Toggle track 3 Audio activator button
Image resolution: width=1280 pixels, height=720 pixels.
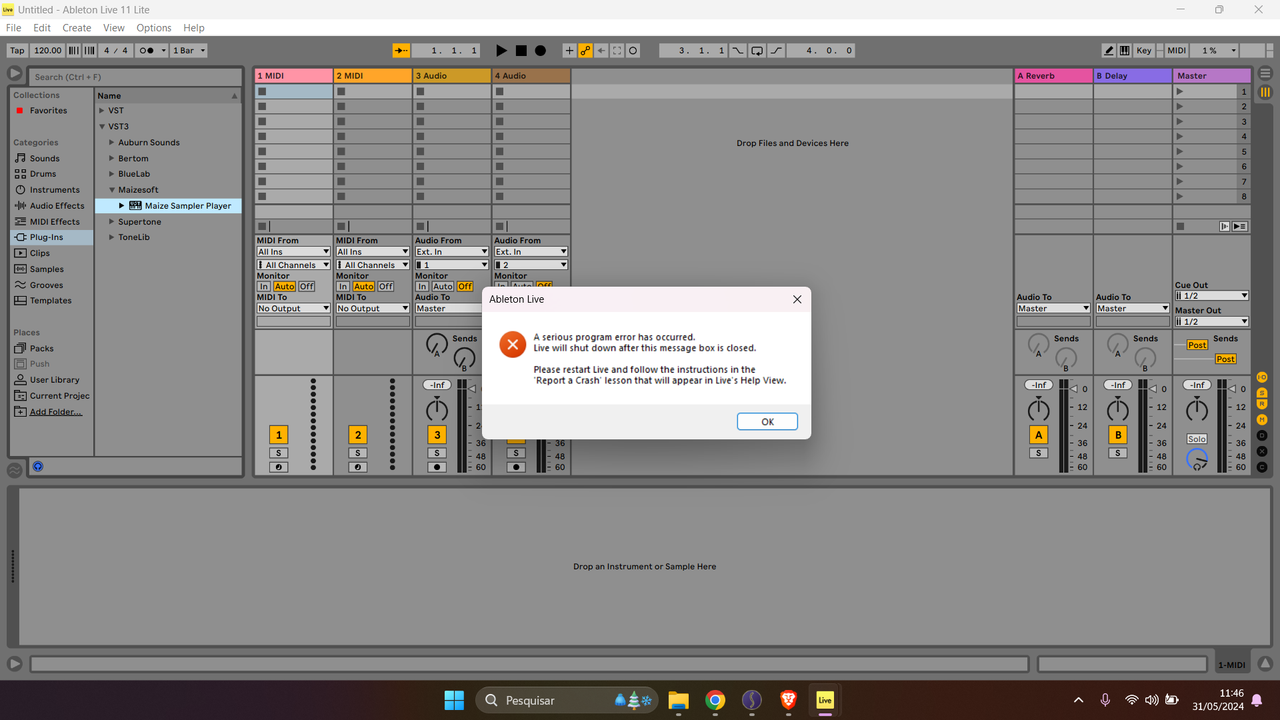(x=437, y=434)
